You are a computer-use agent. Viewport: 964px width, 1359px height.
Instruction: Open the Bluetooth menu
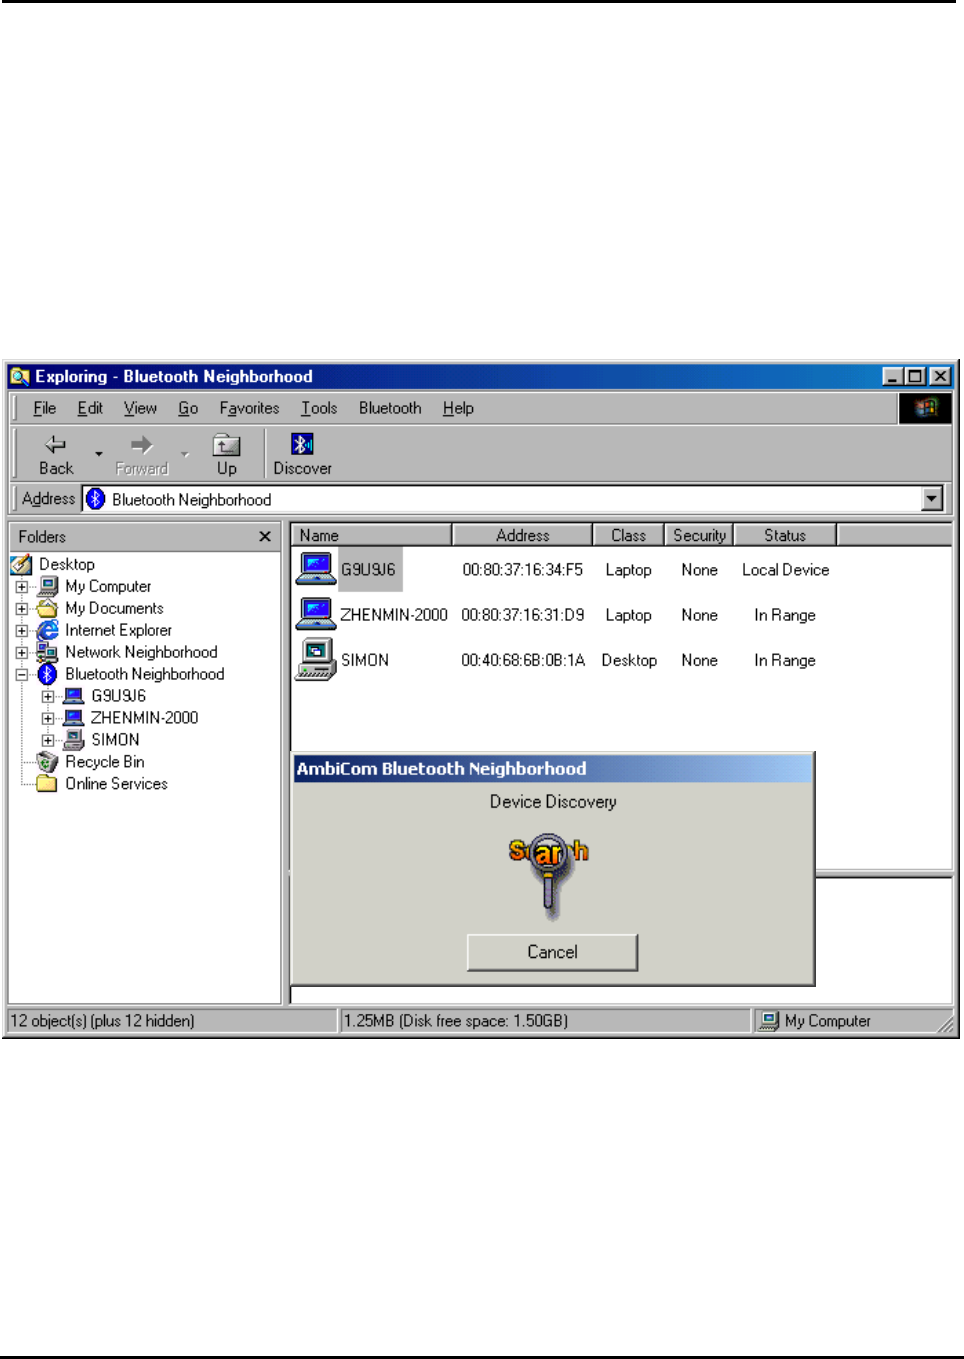pos(390,408)
